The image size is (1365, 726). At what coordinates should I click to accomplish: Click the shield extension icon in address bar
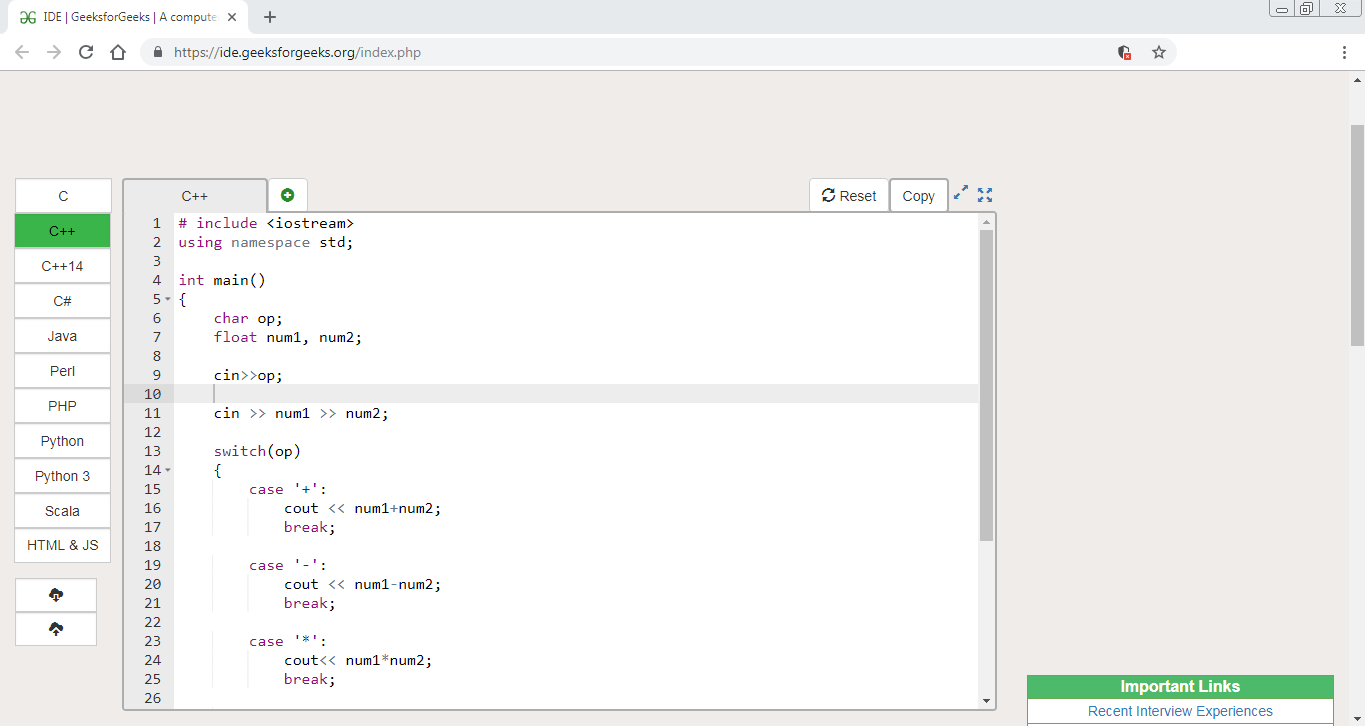click(1124, 52)
